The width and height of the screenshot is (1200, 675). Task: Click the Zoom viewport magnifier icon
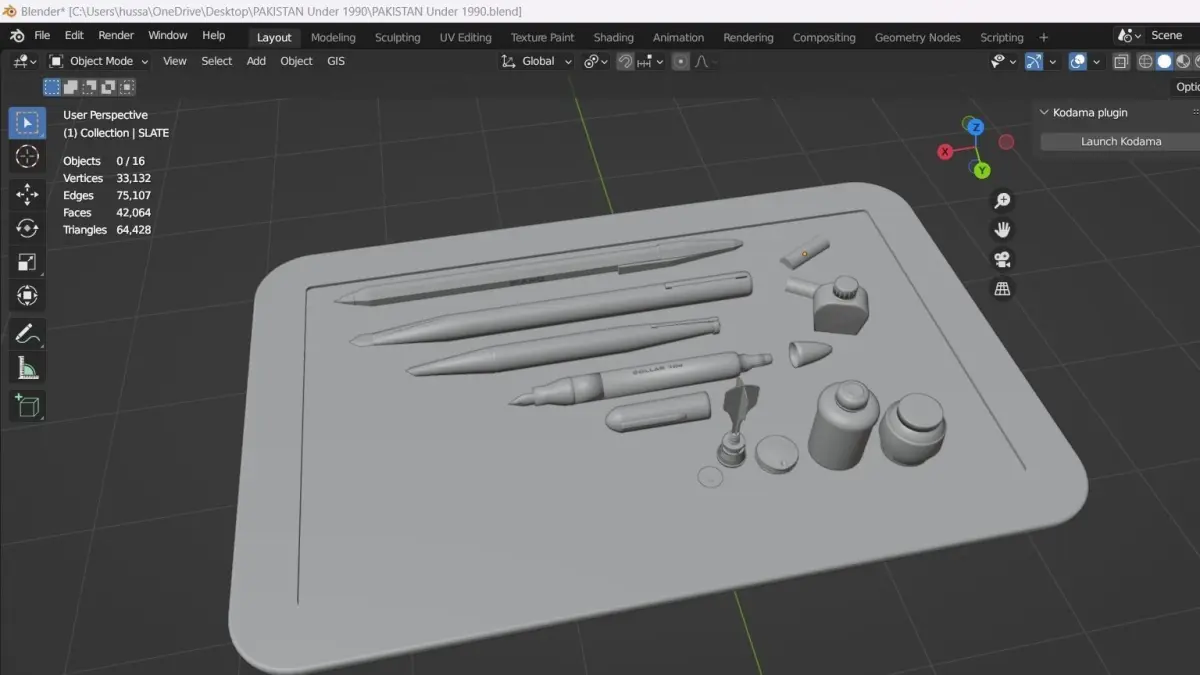(x=1002, y=201)
